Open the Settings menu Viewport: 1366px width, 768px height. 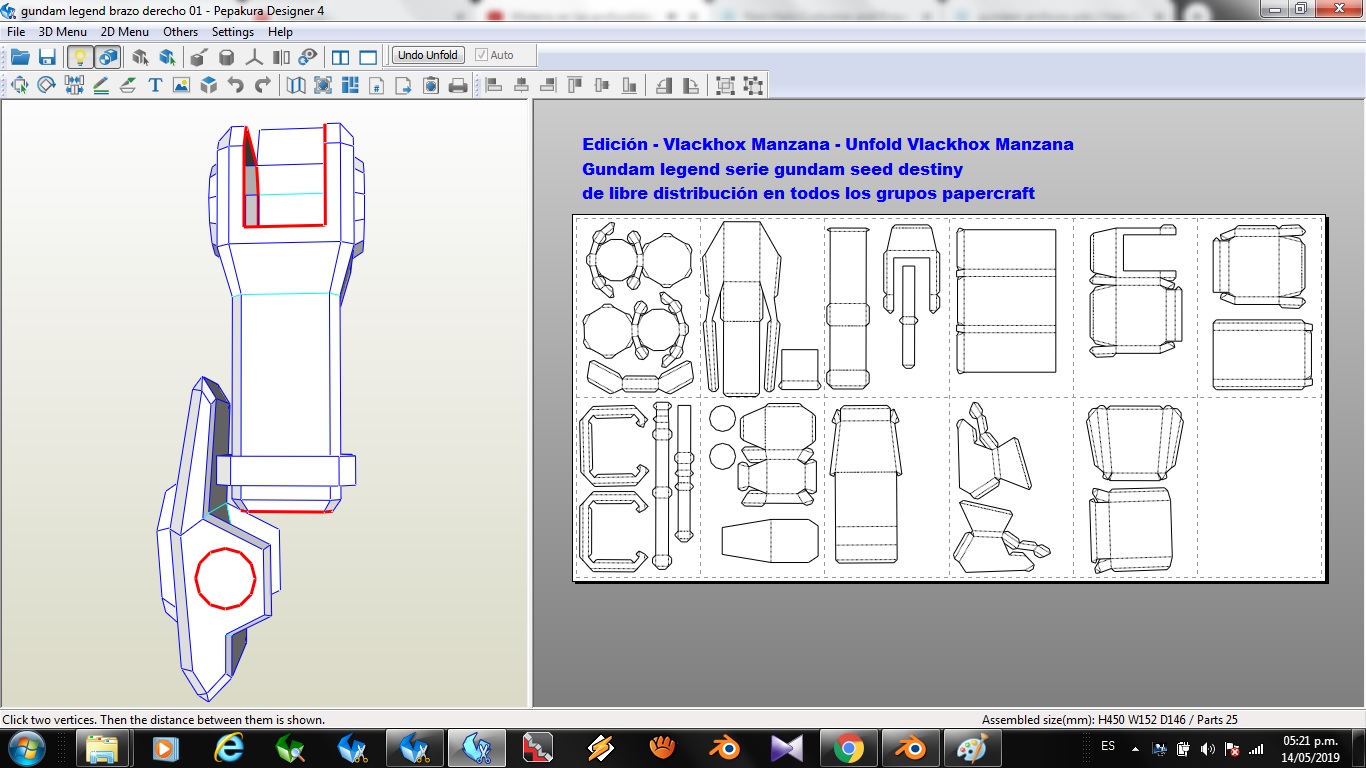pos(233,32)
